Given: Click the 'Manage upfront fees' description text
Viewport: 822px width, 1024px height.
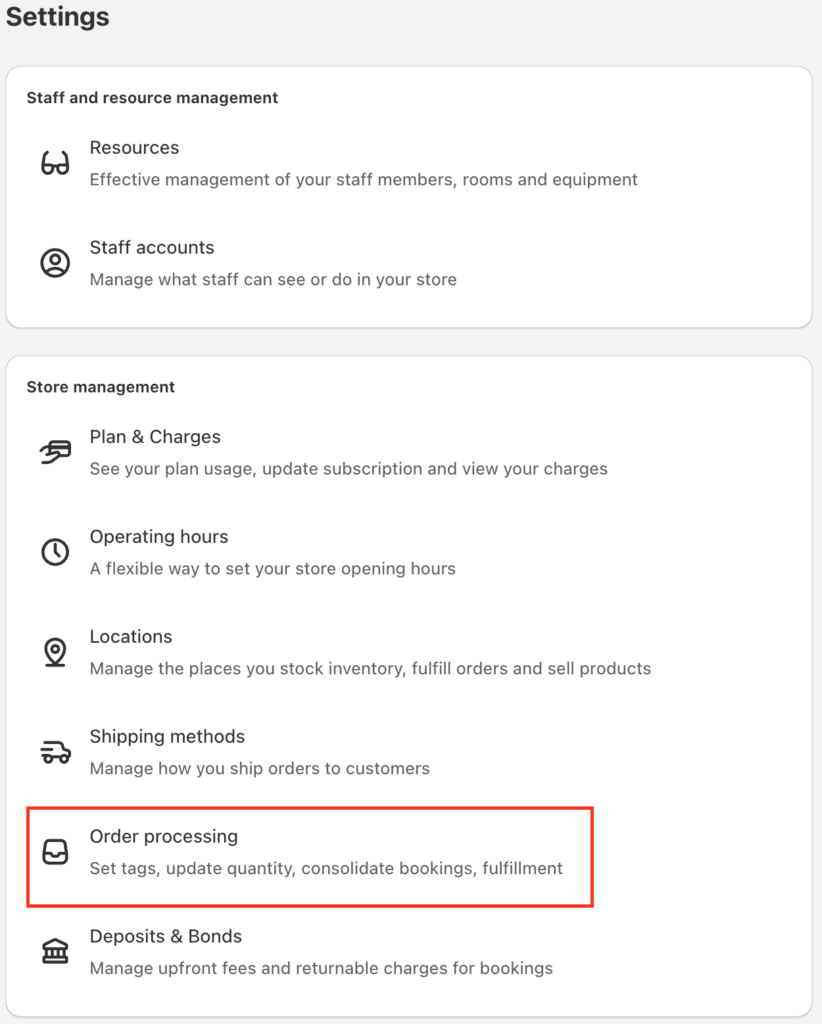Looking at the screenshot, I should (x=321, y=968).
